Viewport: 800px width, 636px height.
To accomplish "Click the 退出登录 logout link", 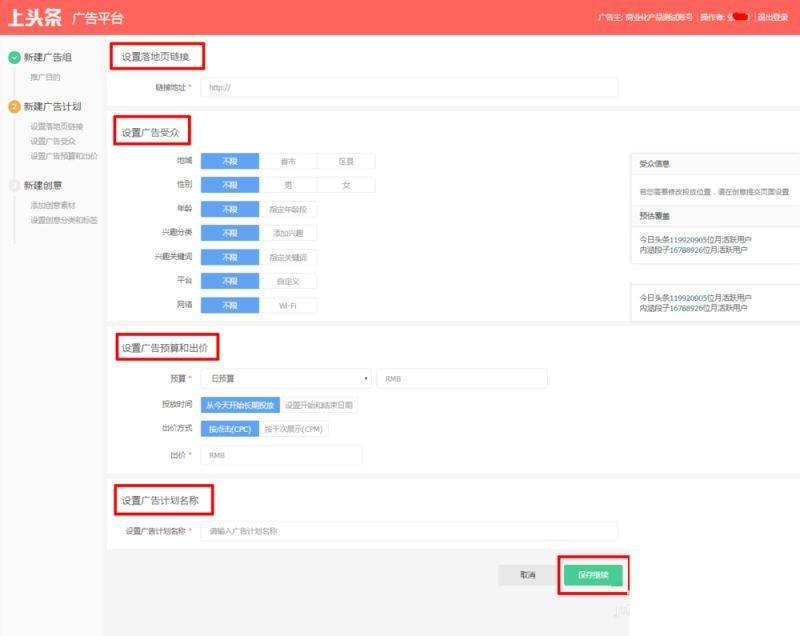I will pyautogui.click(x=772, y=17).
